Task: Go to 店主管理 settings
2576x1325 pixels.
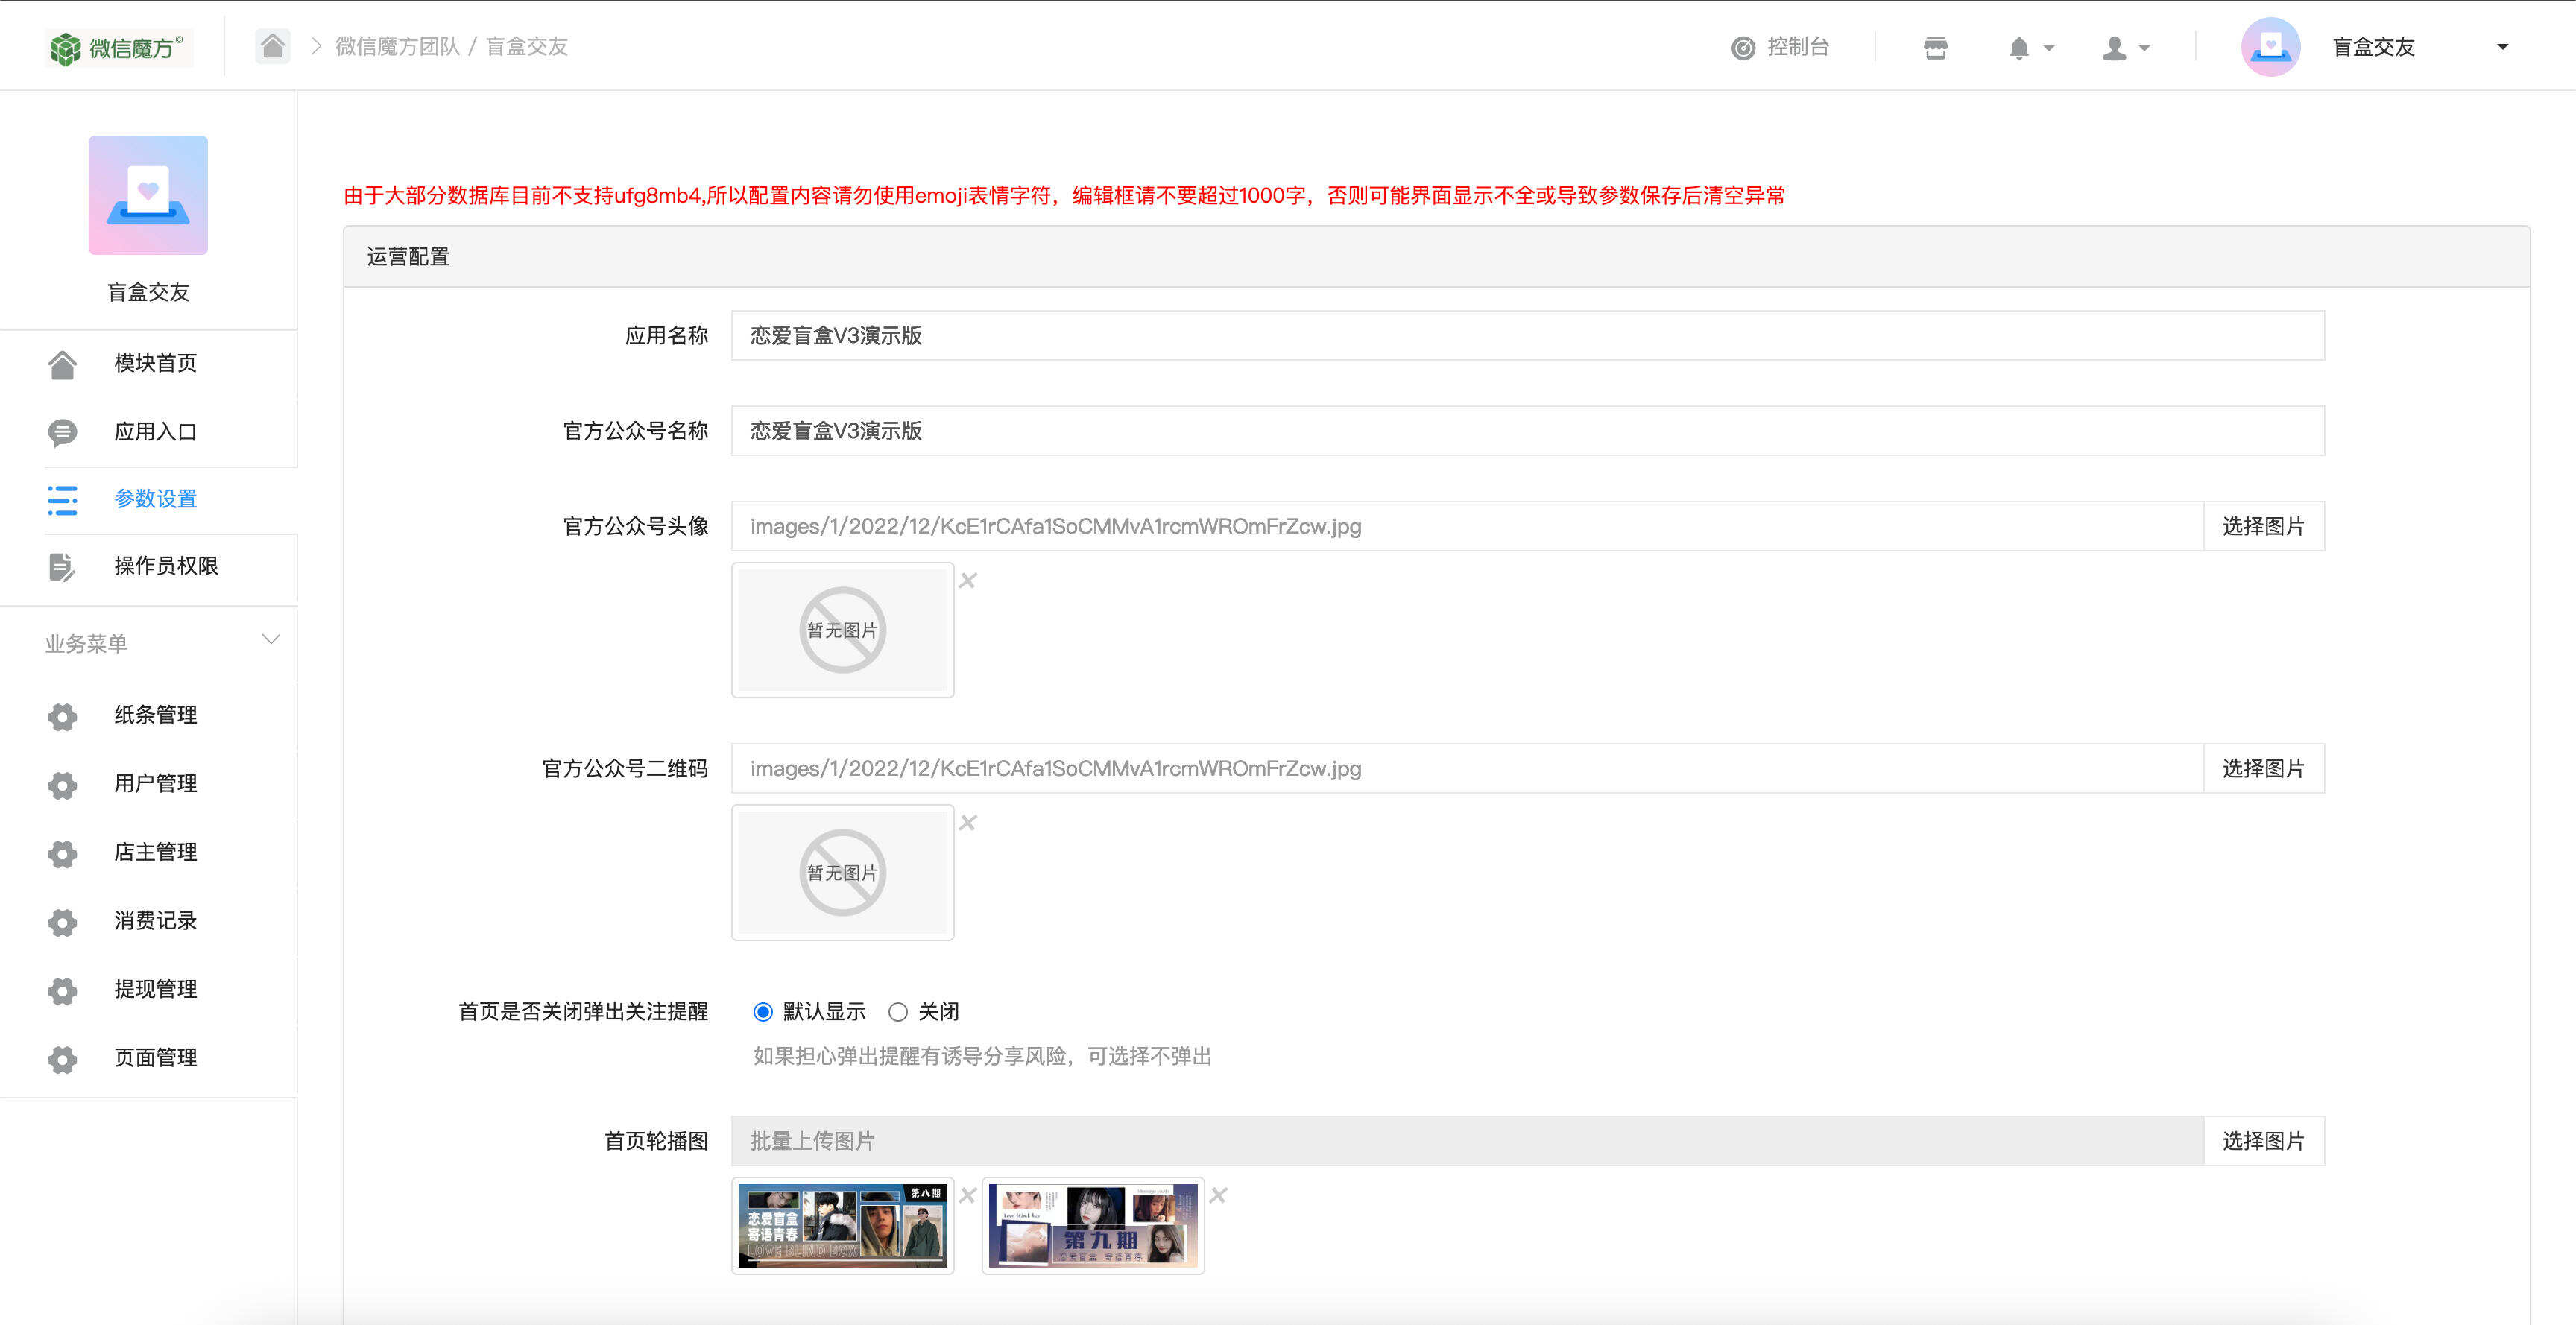Action: tap(155, 852)
